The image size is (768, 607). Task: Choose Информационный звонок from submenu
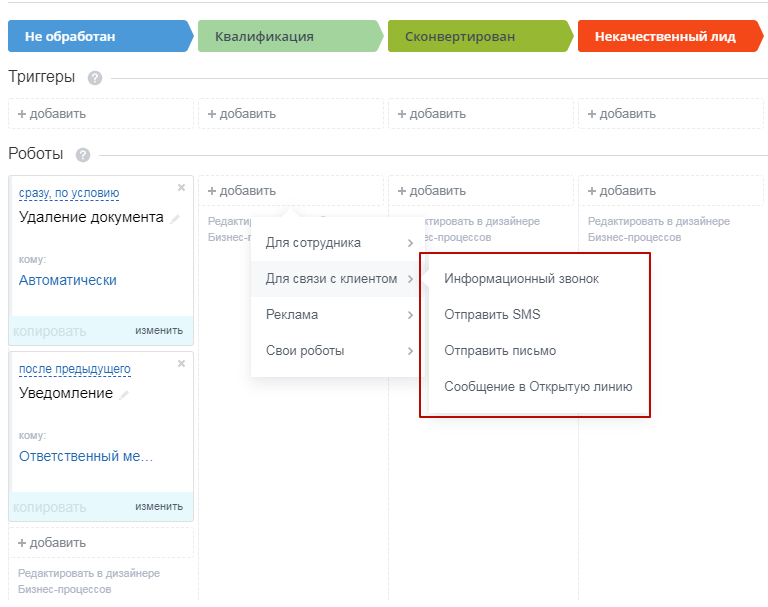click(521, 279)
